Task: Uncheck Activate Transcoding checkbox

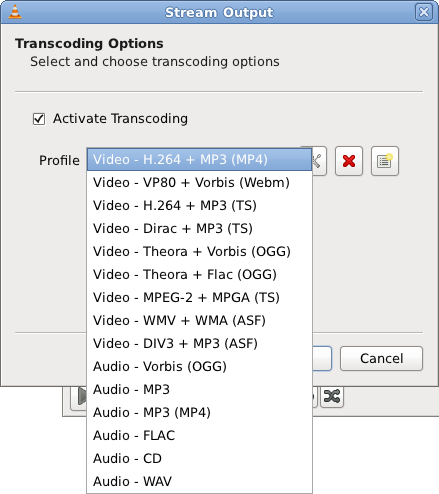Action: [x=39, y=119]
